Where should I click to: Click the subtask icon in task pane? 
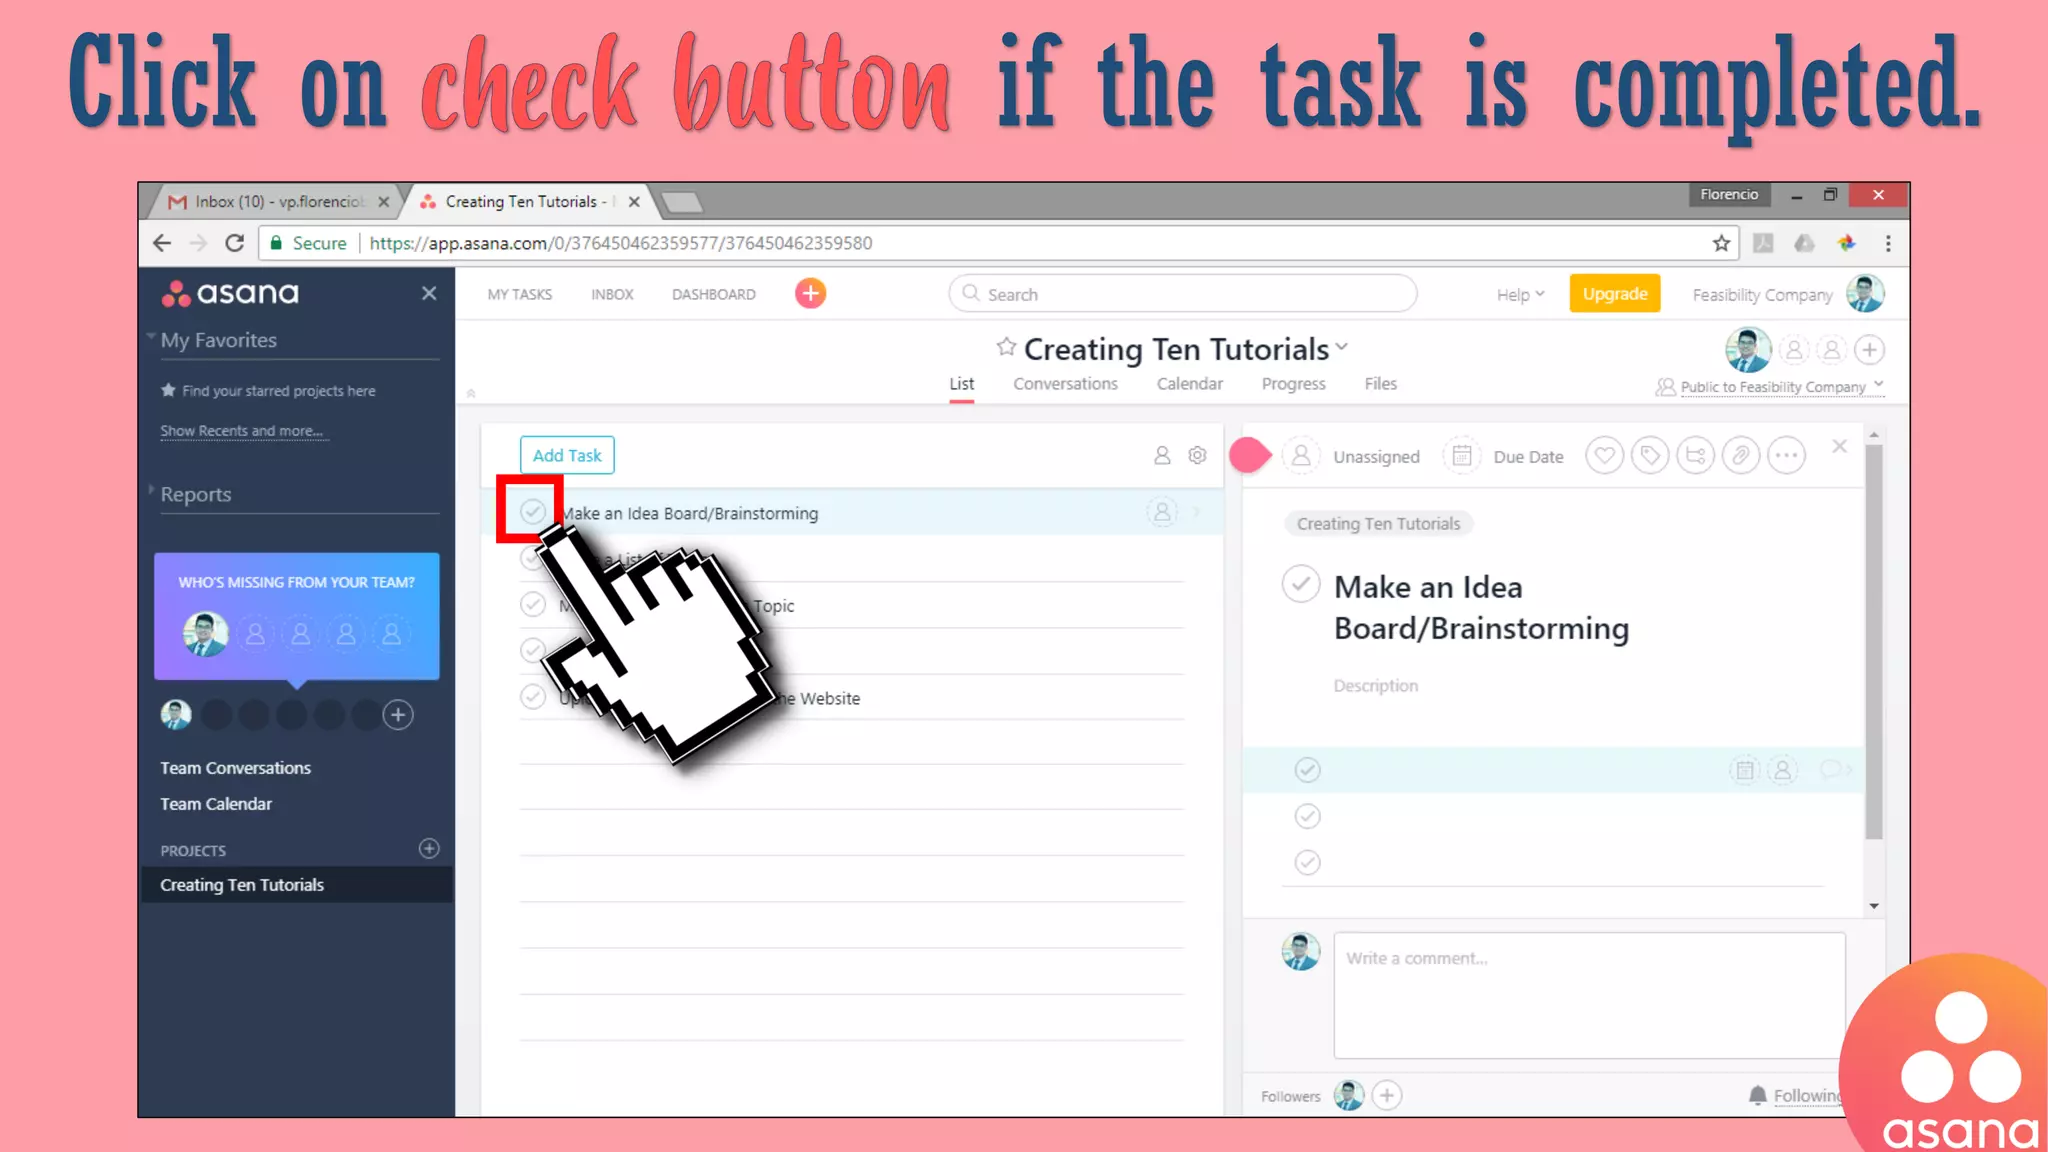pyautogui.click(x=1696, y=456)
